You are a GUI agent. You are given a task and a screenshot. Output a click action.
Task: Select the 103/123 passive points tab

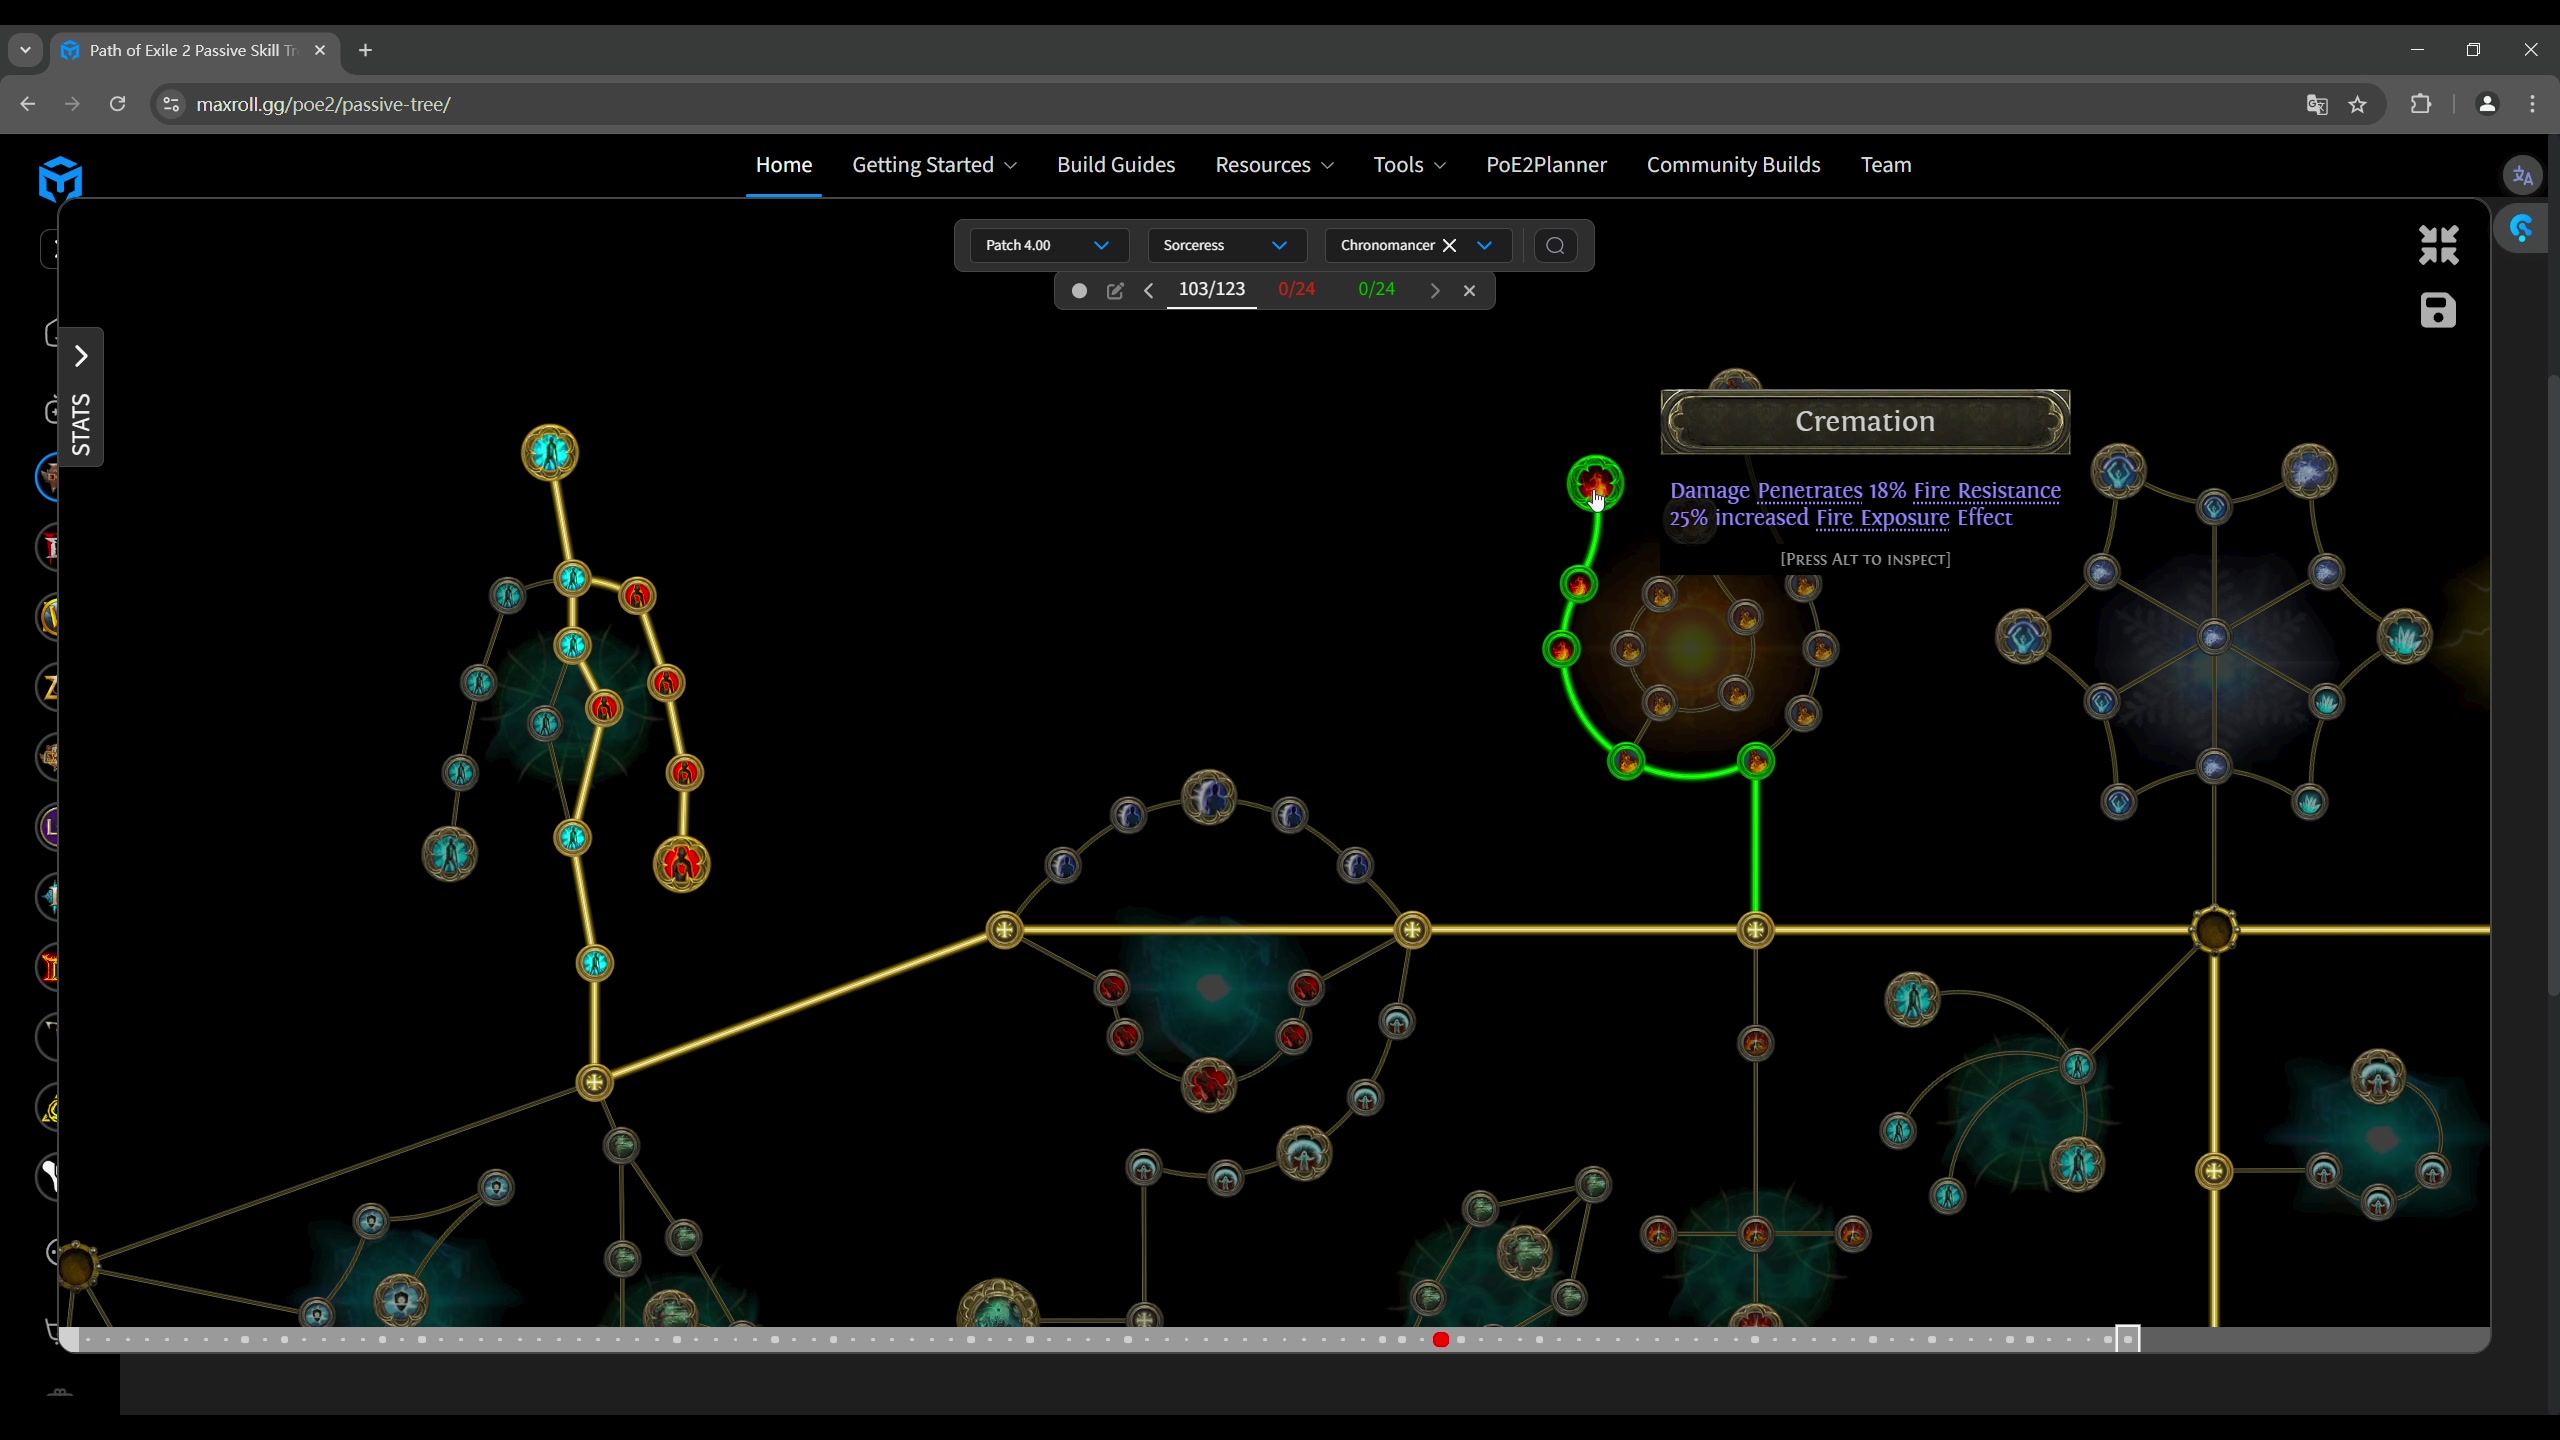(1212, 290)
